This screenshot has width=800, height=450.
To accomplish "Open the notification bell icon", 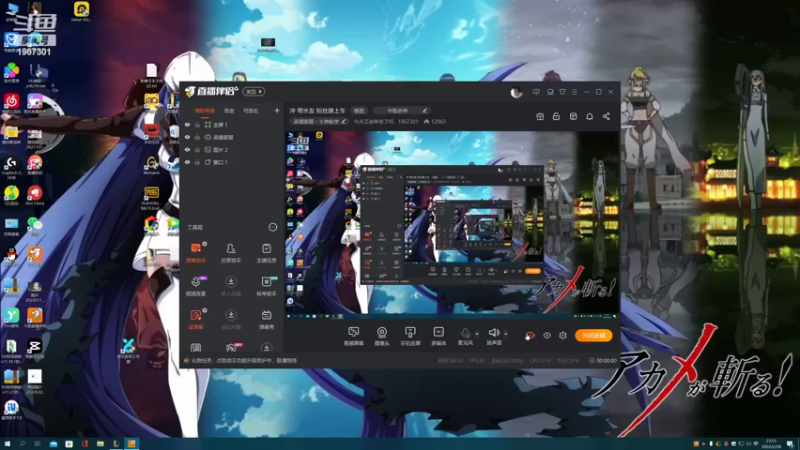I will (589, 116).
